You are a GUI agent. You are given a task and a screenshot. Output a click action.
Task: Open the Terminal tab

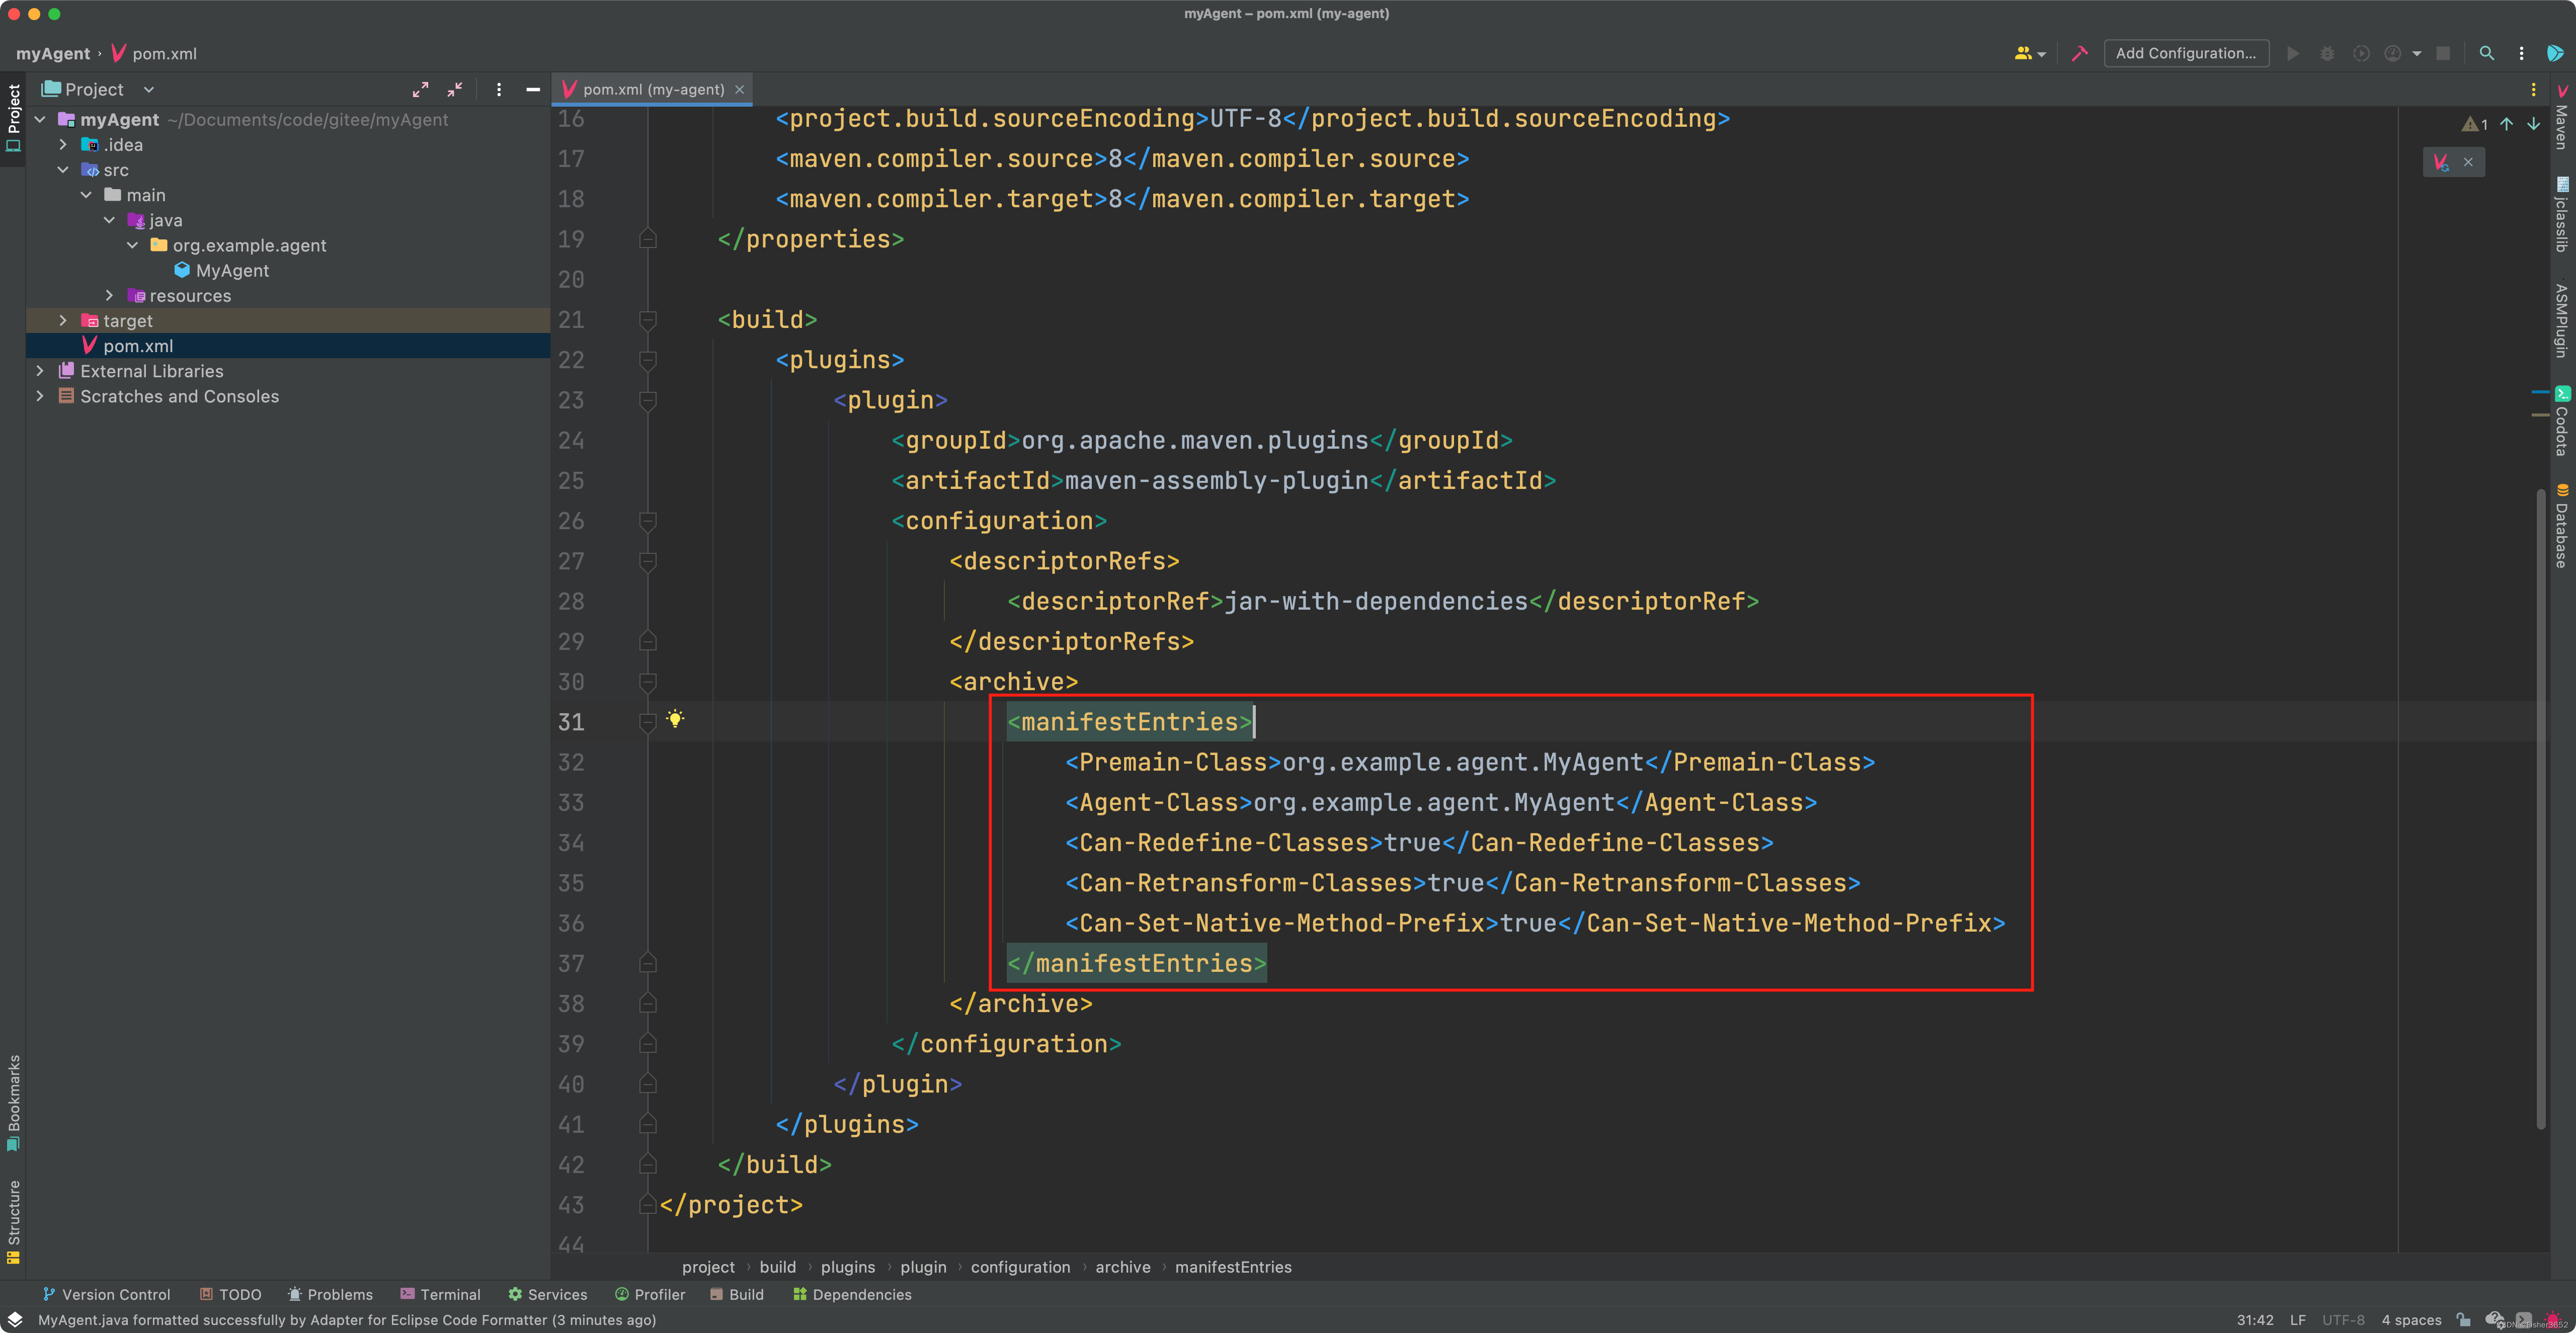(x=440, y=1294)
